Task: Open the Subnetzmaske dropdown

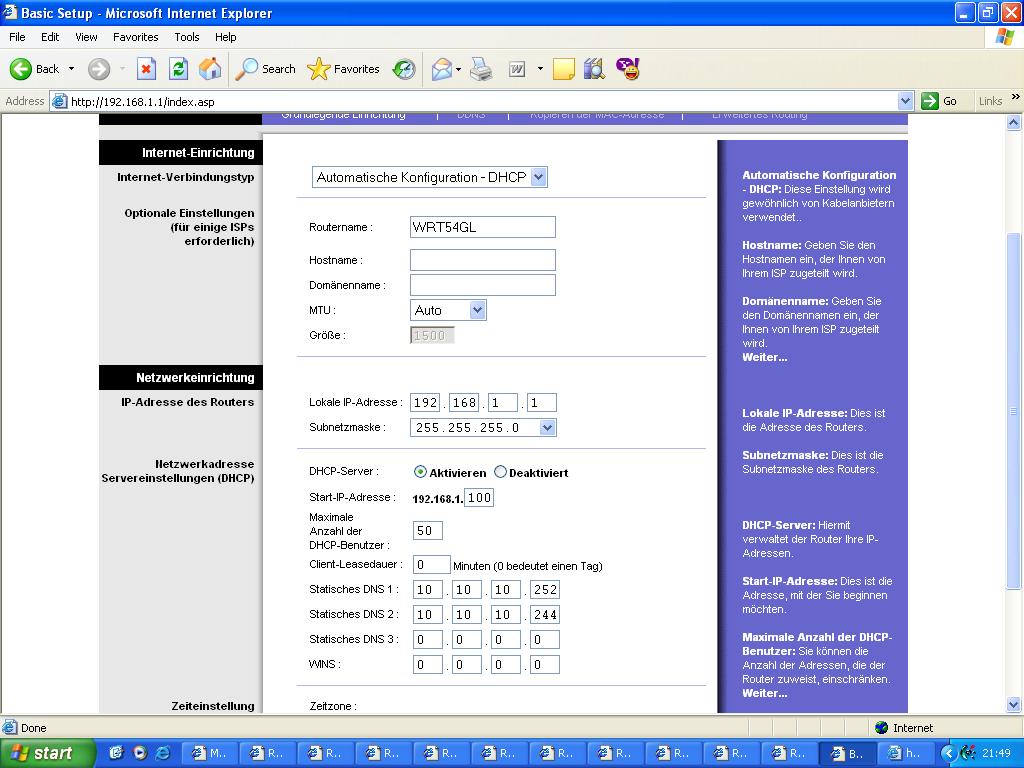Action: pos(483,428)
